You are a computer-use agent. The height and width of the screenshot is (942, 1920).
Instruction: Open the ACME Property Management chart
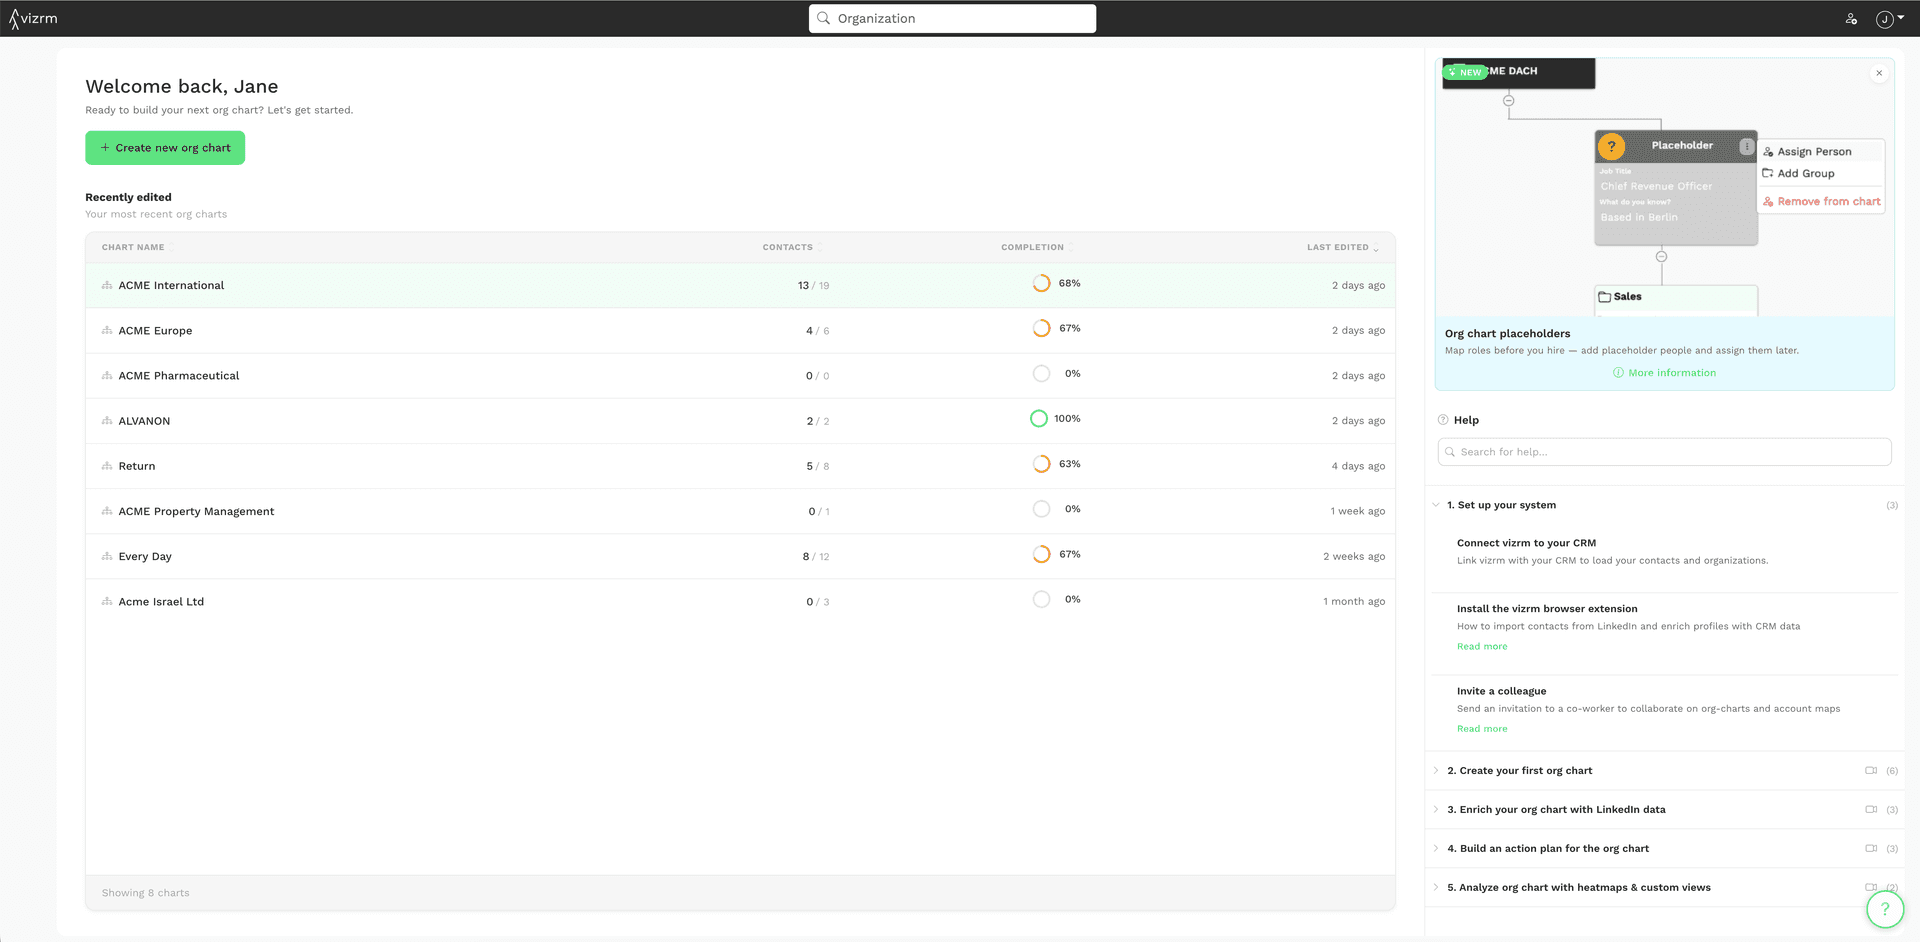[196, 511]
